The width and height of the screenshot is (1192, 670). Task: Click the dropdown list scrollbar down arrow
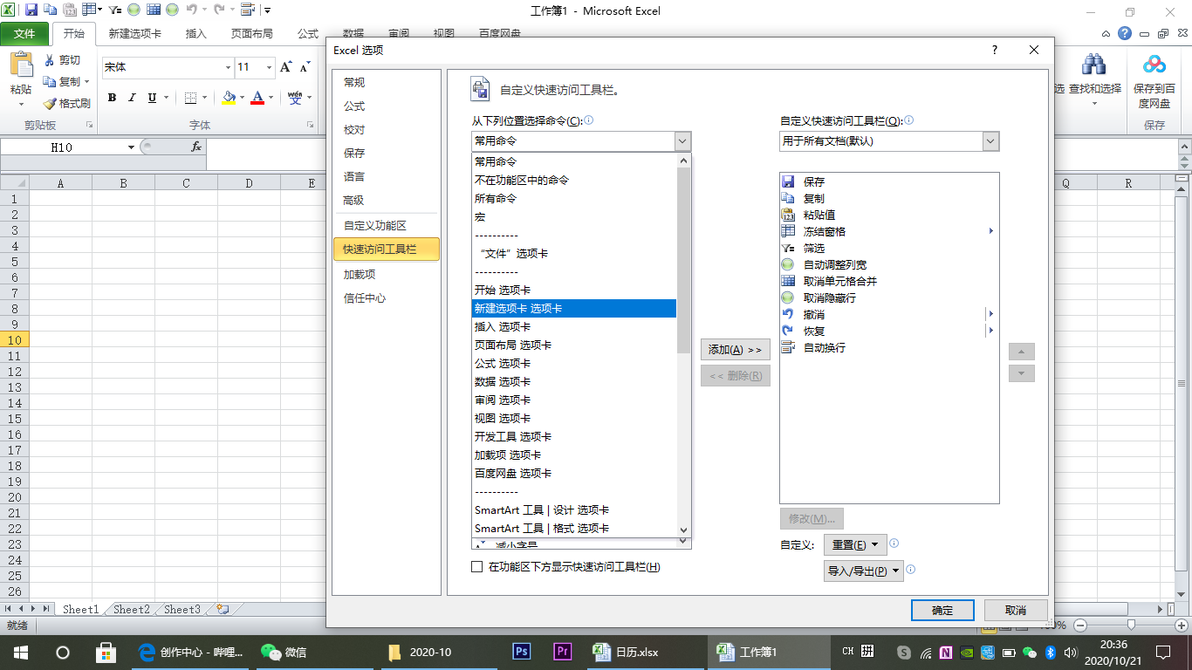click(x=683, y=530)
